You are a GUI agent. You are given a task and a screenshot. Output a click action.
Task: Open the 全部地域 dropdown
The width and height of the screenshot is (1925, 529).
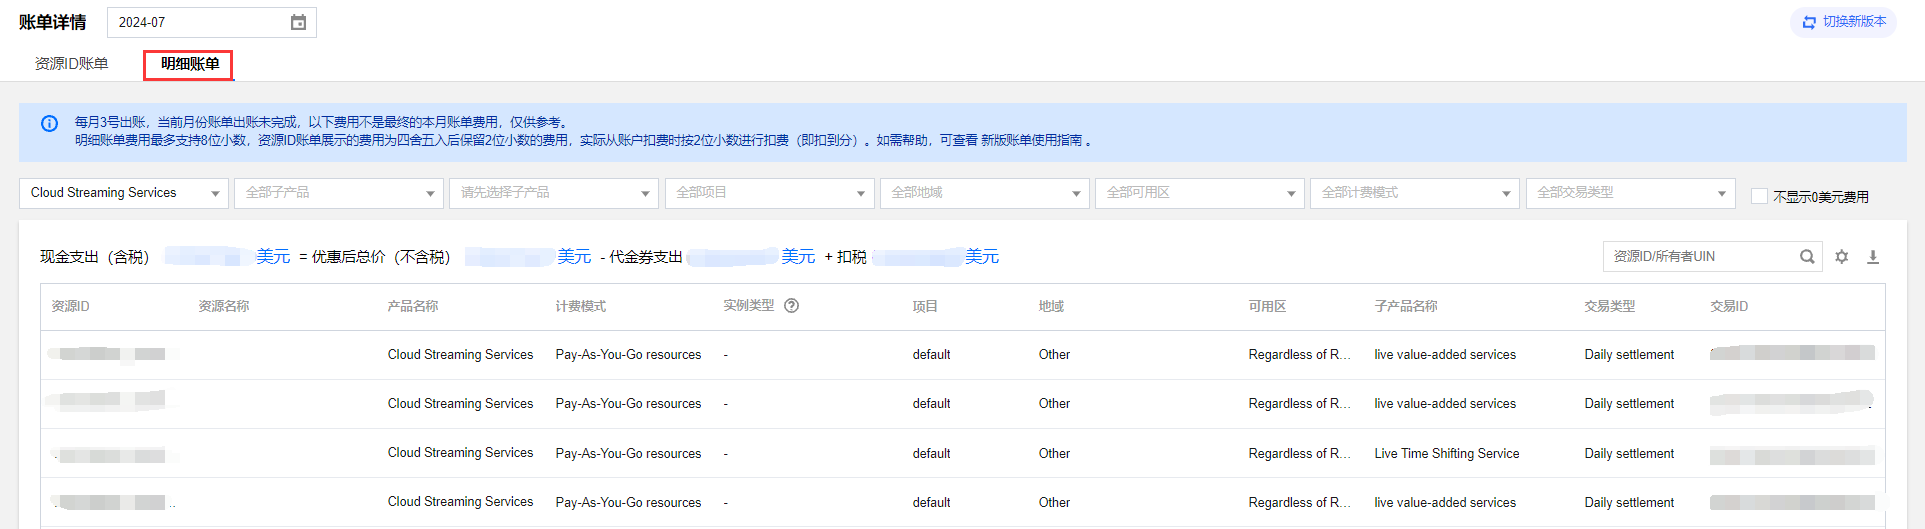pos(985,193)
